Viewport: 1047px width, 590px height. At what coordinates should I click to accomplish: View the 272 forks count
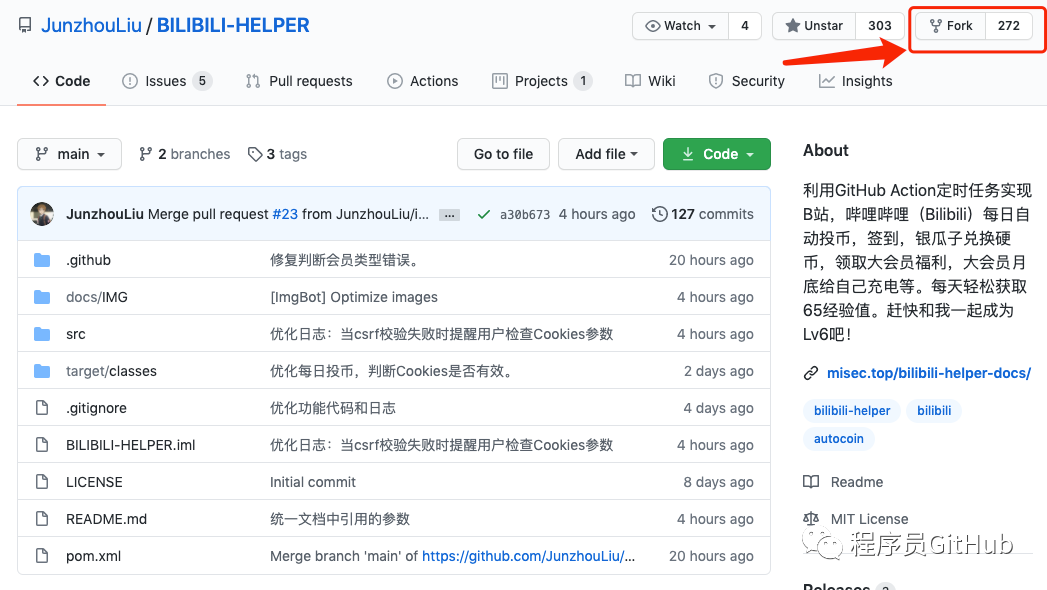pos(1009,26)
